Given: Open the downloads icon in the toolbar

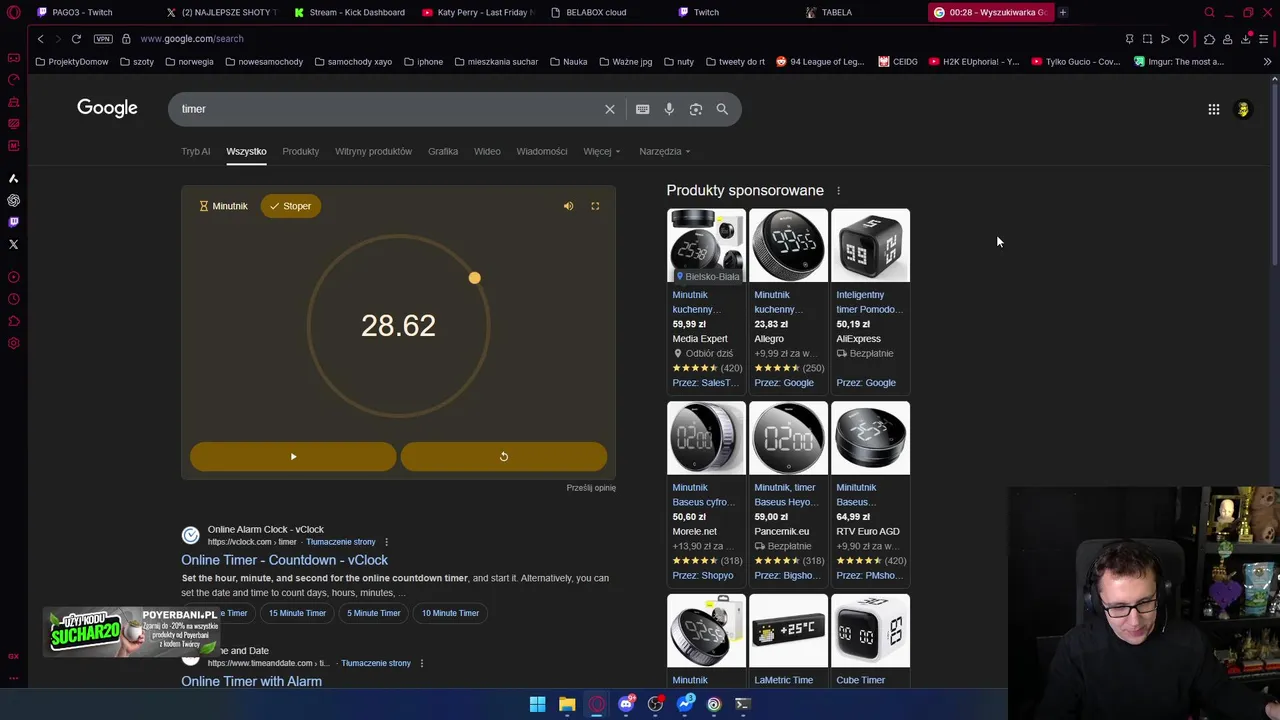Looking at the screenshot, I should pos(1246,39).
